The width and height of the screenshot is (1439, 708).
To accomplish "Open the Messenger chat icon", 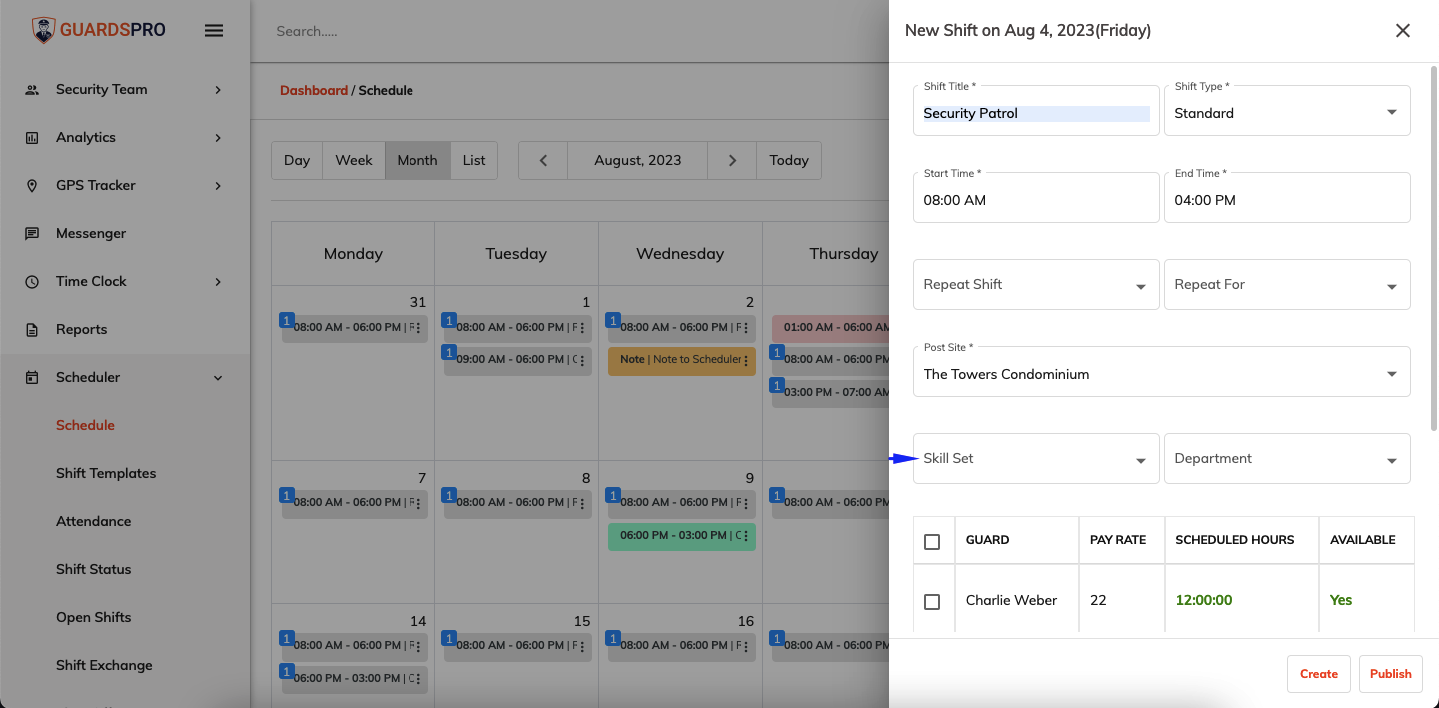I will click(x=32, y=233).
